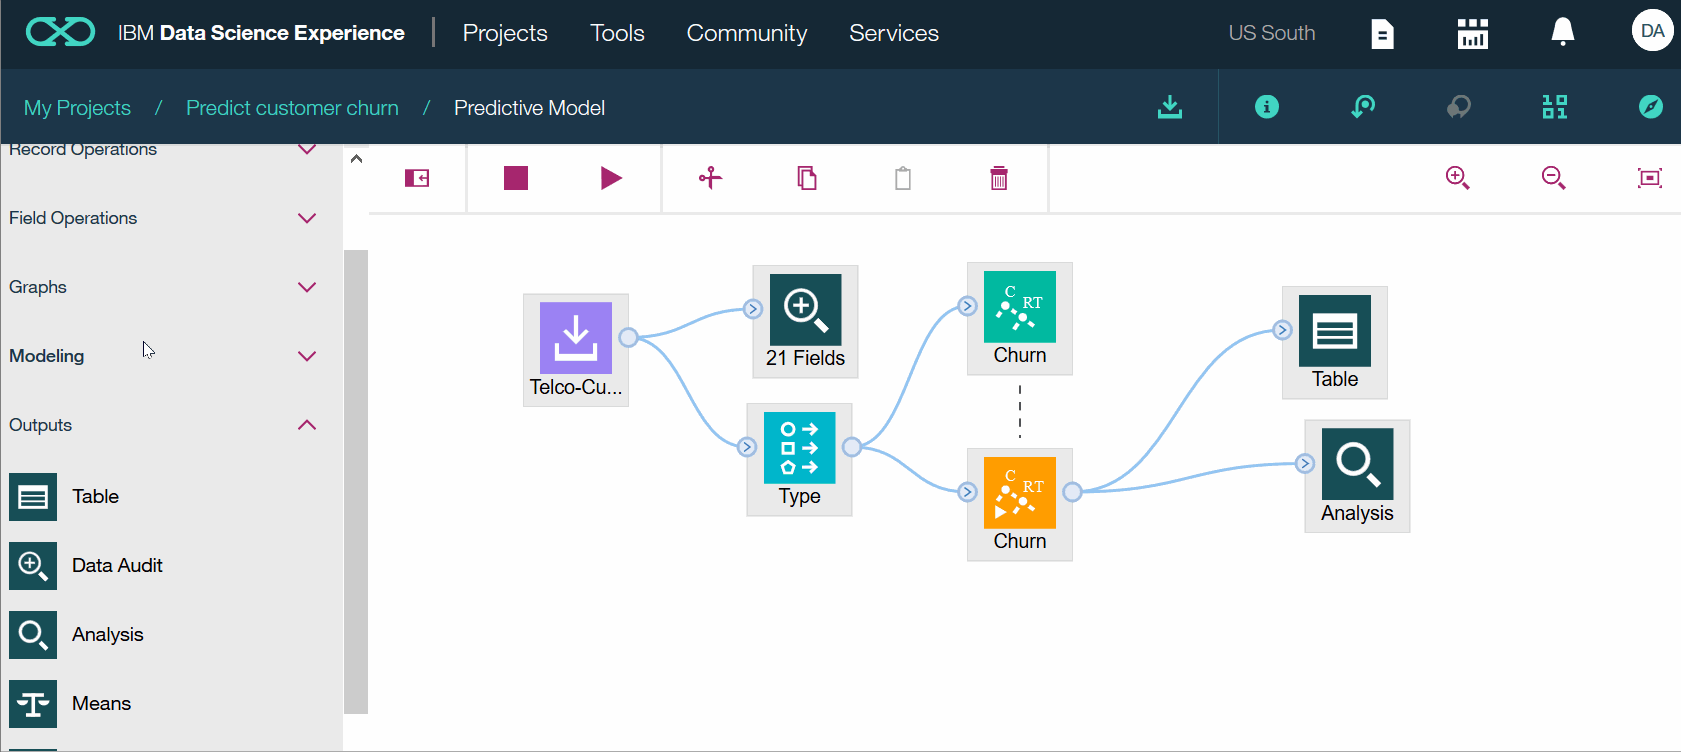The height and width of the screenshot is (752, 1681).
Task: Select the Means icon in the palette
Action: click(x=33, y=704)
